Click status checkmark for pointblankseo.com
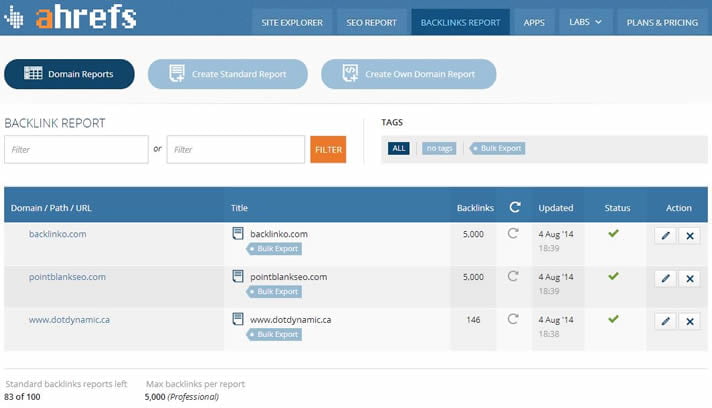The image size is (712, 408). coord(613,276)
